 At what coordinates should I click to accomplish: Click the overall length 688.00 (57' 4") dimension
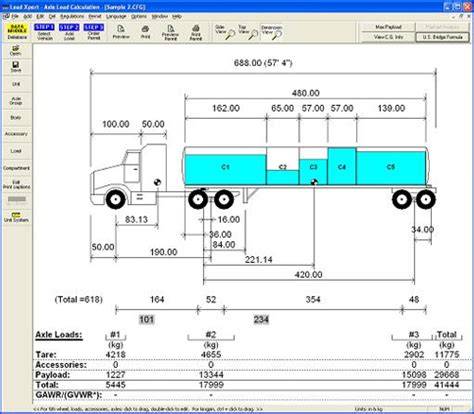click(263, 63)
